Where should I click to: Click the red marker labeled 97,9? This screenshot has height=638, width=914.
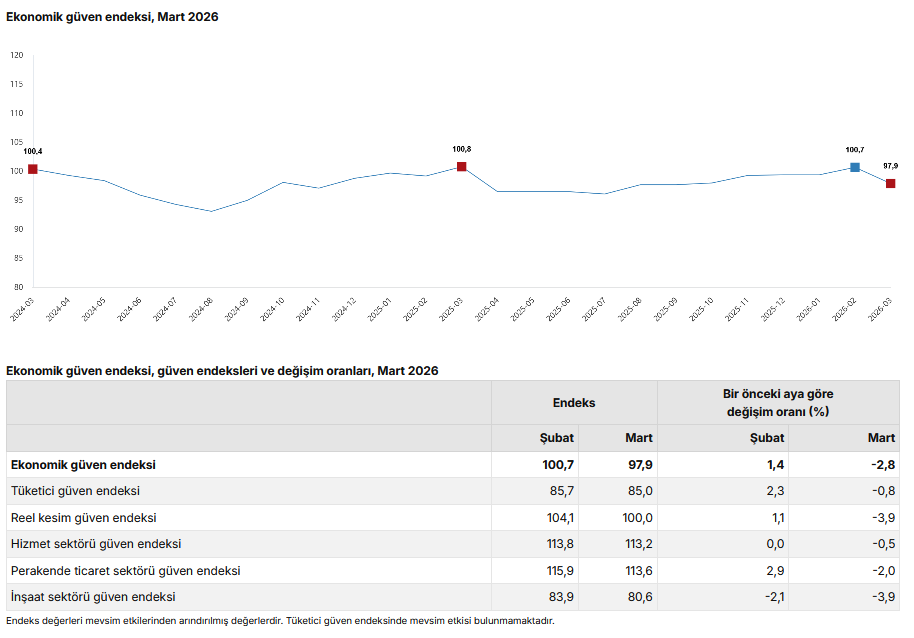point(890,183)
